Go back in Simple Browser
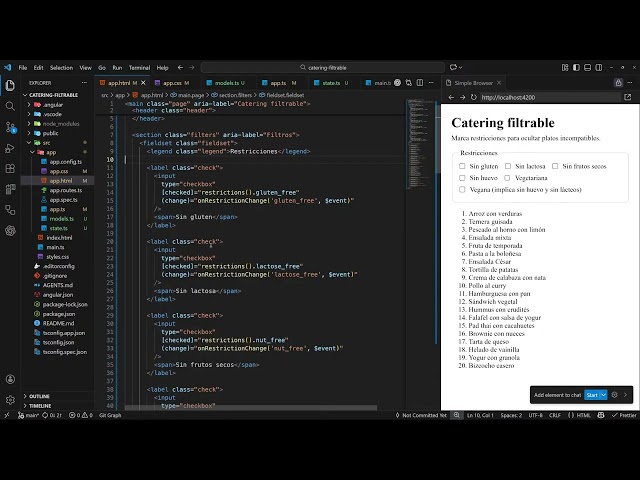Screen dimensions: 640x480 451,97
